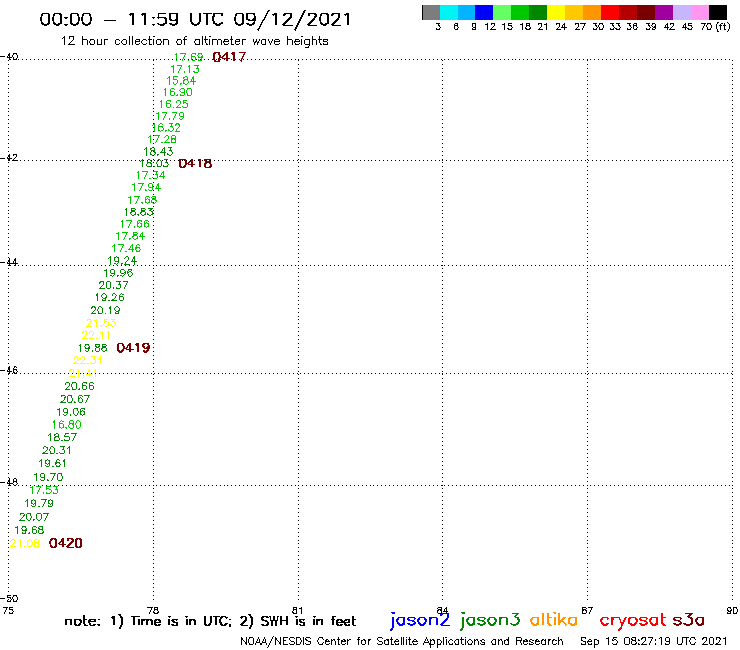The image size is (740, 650).
Task: Click the wave height value 17.84
Action: coord(130,236)
